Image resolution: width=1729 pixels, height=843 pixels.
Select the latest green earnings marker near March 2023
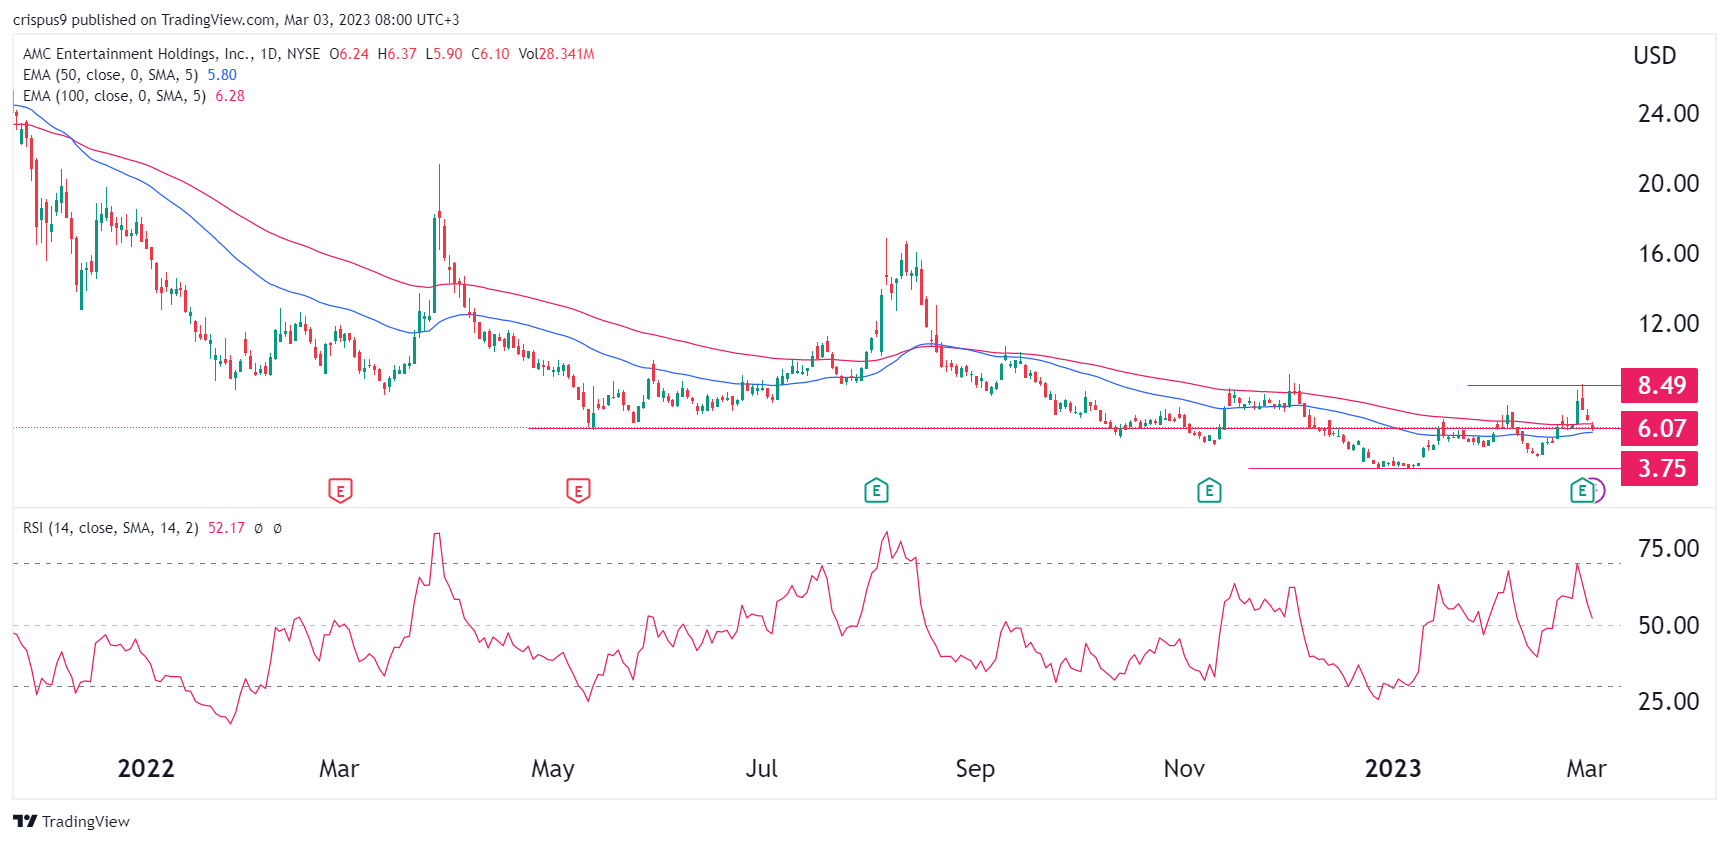point(1581,491)
